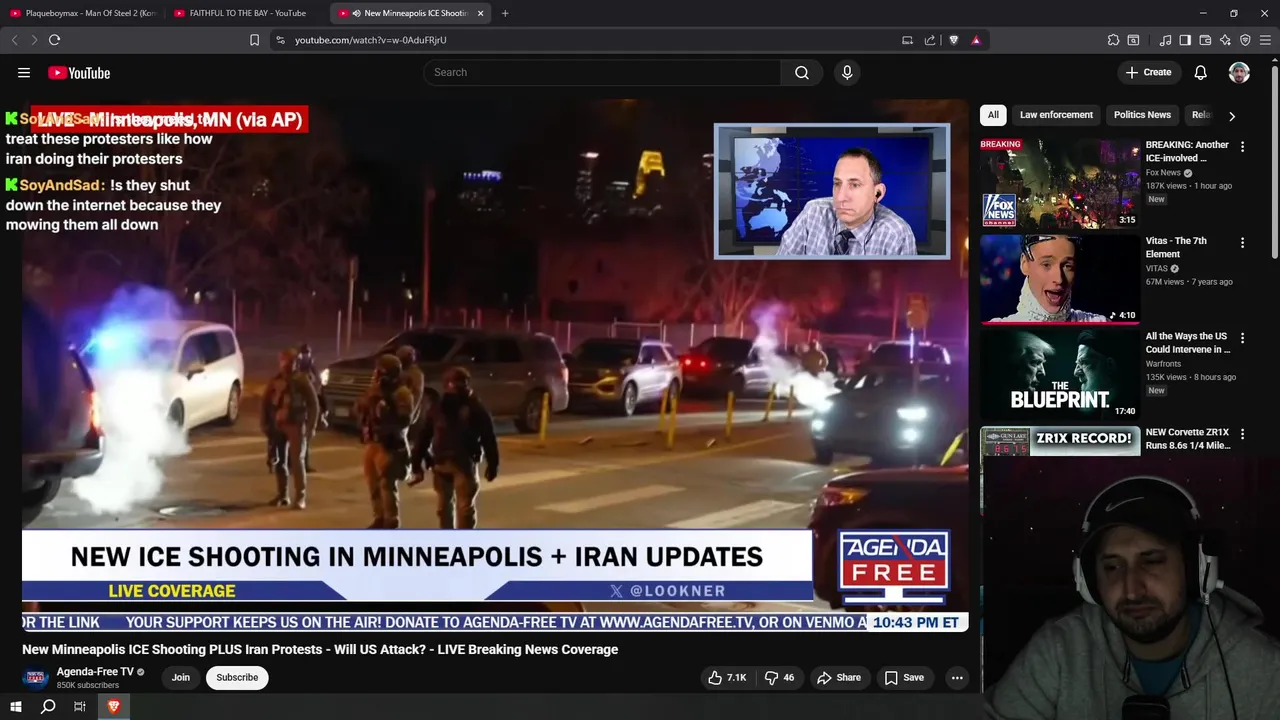Open Leo AI sparkle icon
The image size is (1280, 720).
pyautogui.click(x=1225, y=40)
